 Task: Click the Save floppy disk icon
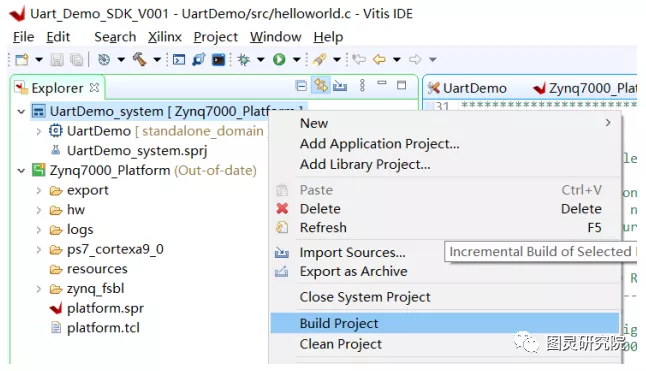click(57, 60)
